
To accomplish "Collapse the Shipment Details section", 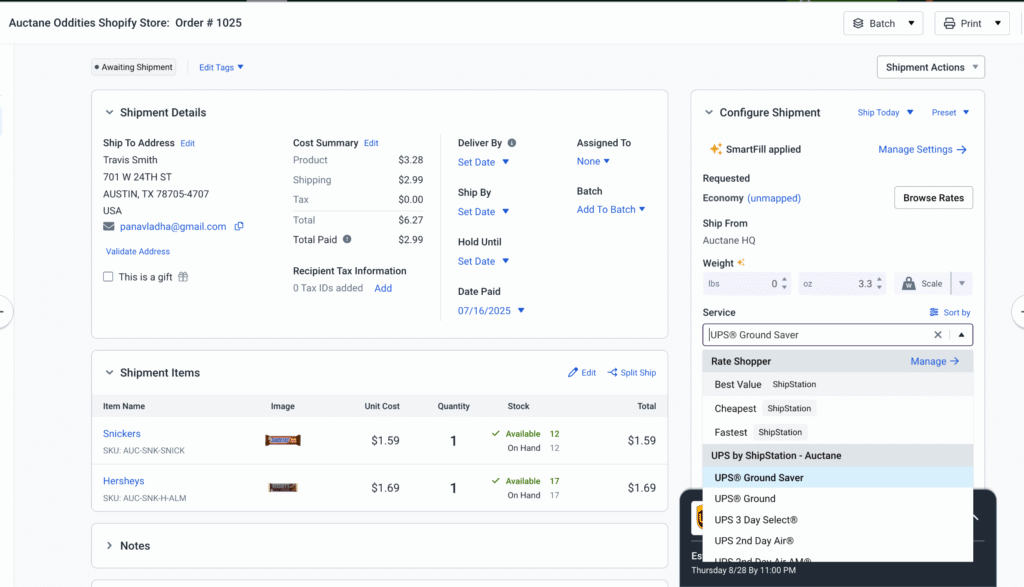I will [x=109, y=113].
